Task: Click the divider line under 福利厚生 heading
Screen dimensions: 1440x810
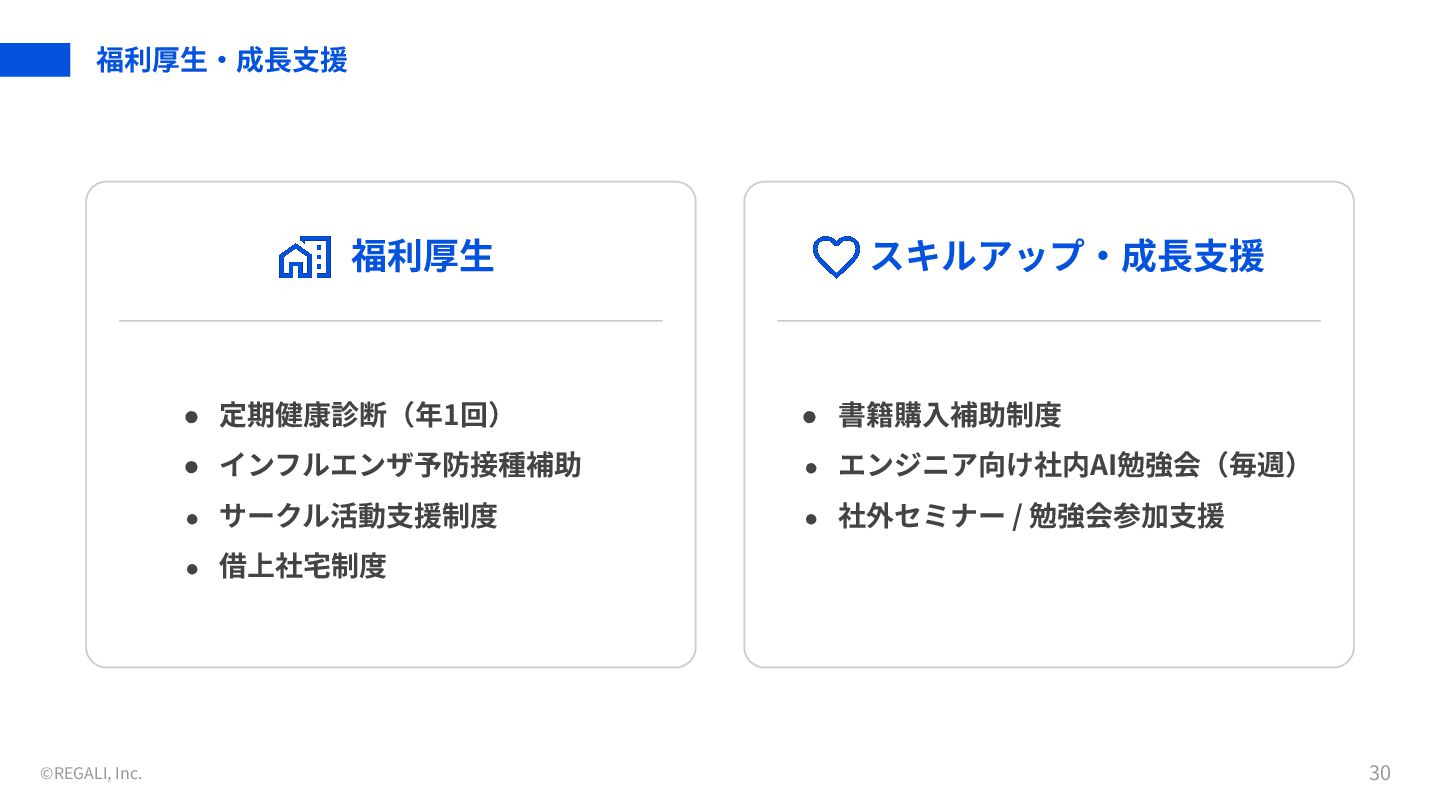Action: (x=391, y=321)
